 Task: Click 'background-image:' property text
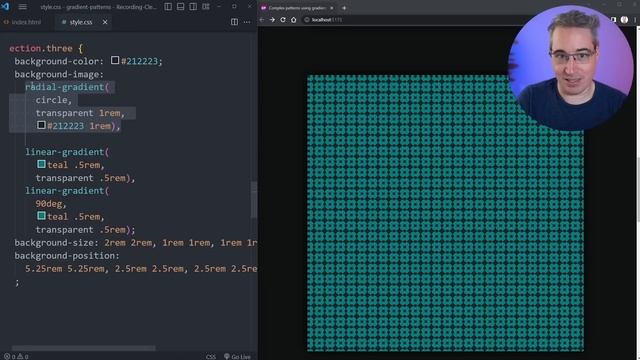tap(59, 74)
